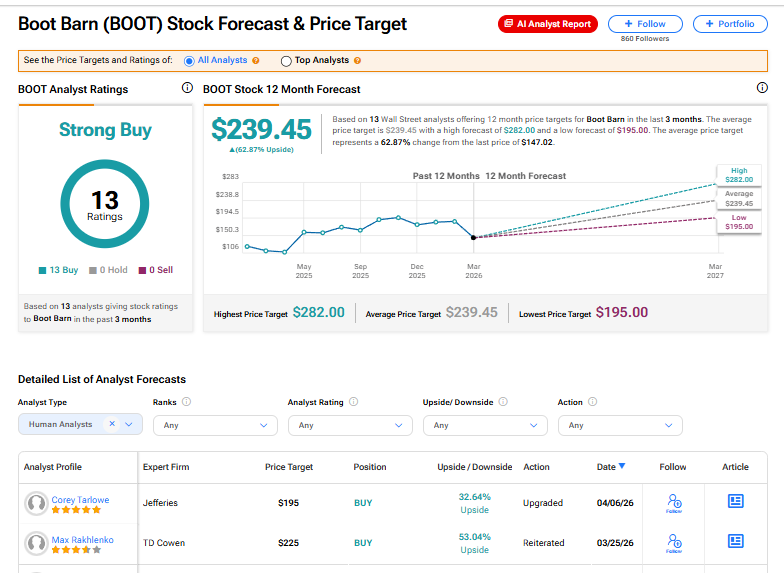This screenshot has height=573, width=784.
Task: Click info icon next to BOOT Analyst Ratings
Action: pos(187,89)
